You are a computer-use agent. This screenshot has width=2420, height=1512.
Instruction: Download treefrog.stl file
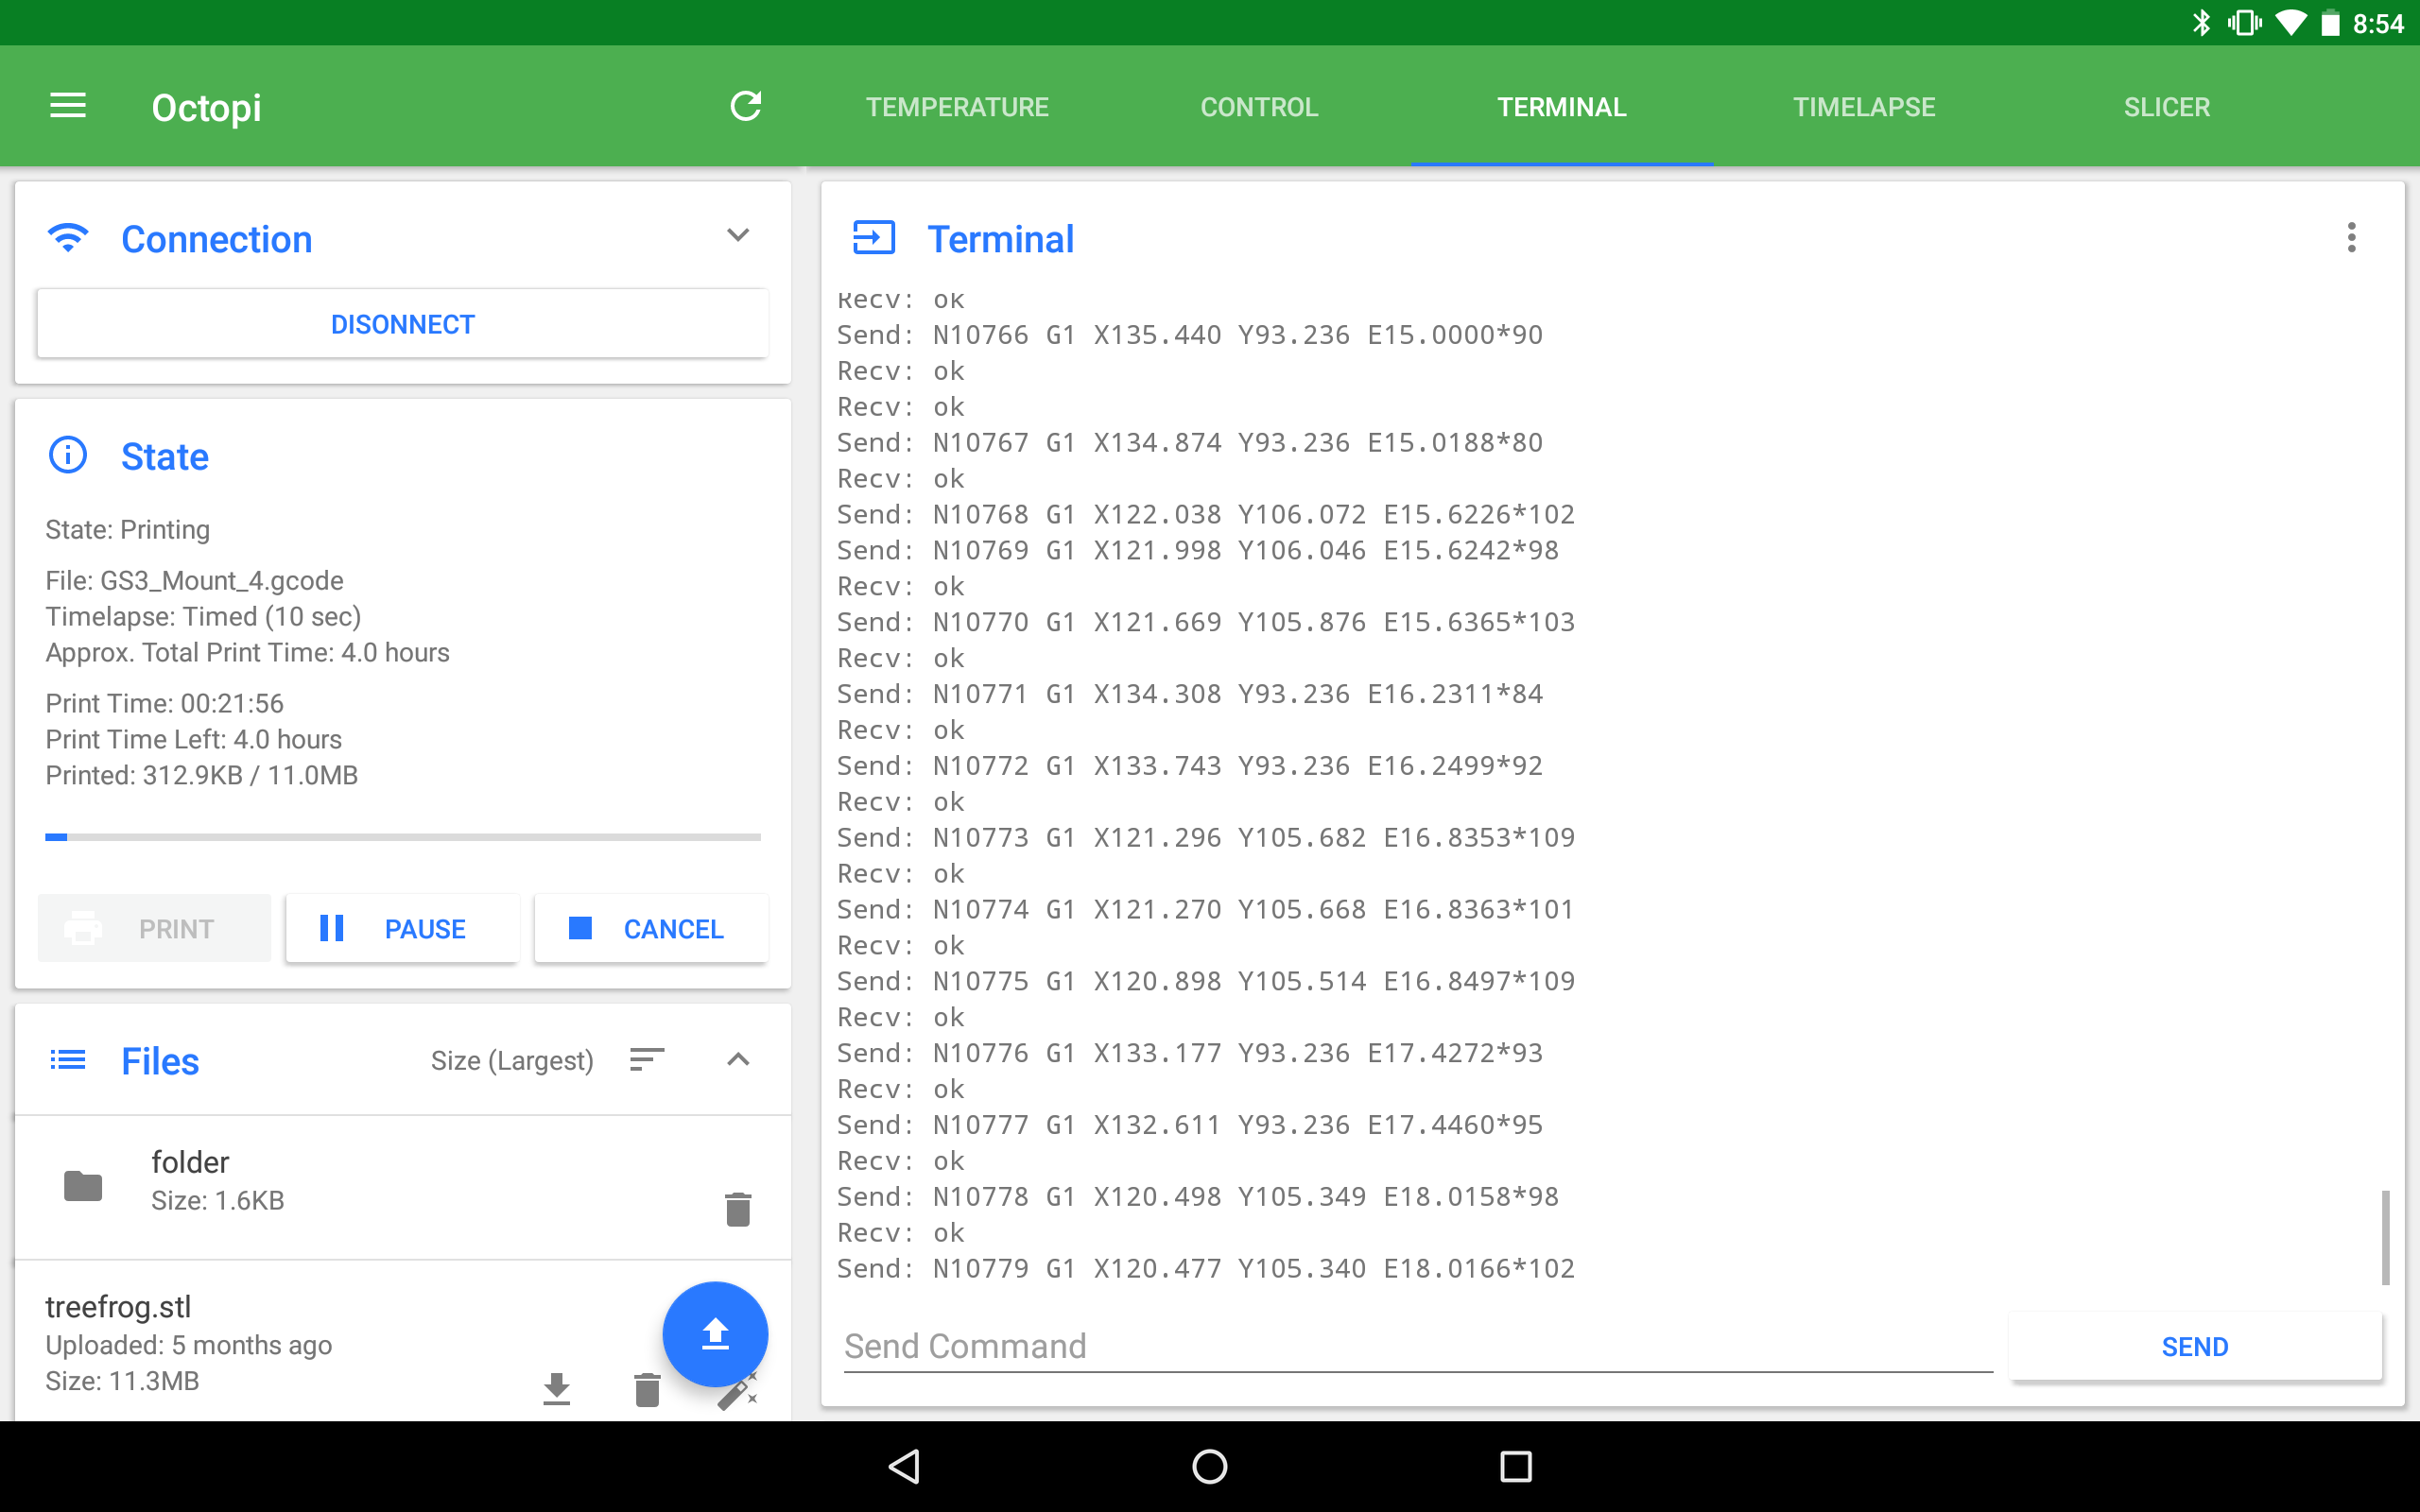click(x=557, y=1389)
